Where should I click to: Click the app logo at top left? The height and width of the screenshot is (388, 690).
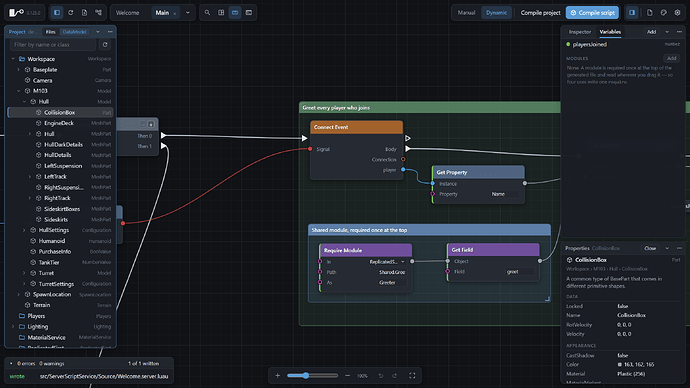point(16,13)
